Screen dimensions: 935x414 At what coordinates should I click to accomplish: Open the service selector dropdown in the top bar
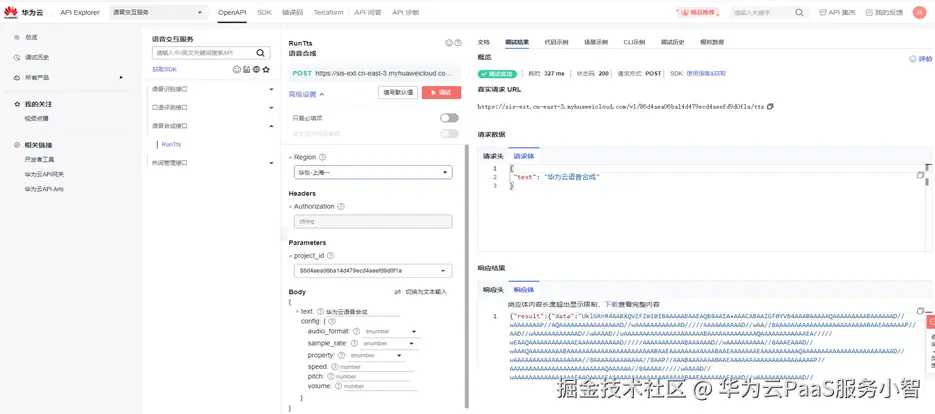pyautogui.click(x=159, y=13)
